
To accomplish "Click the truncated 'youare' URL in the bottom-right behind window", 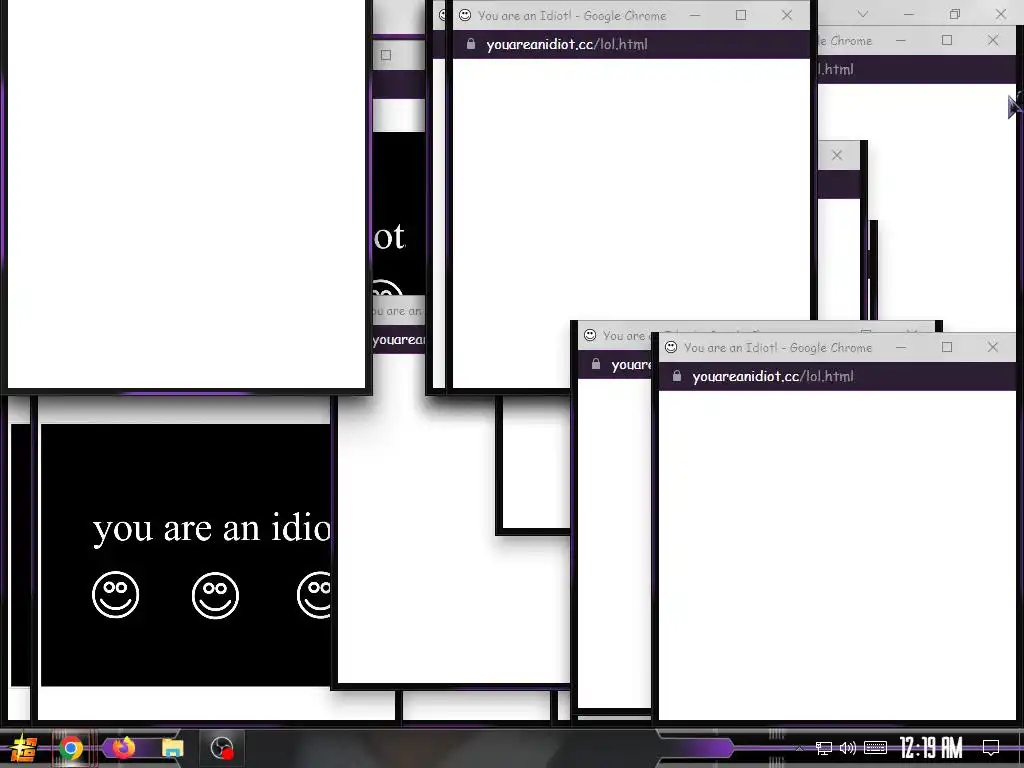I will click(631, 364).
